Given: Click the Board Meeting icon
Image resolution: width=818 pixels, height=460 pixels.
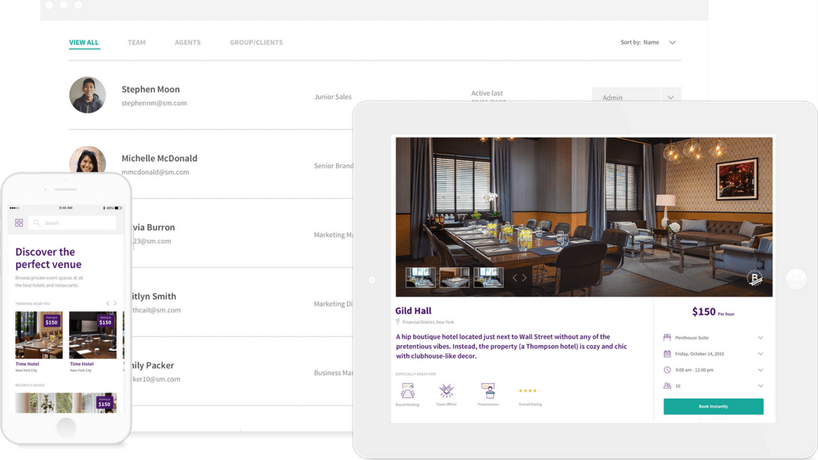Looking at the screenshot, I should 407,391.
